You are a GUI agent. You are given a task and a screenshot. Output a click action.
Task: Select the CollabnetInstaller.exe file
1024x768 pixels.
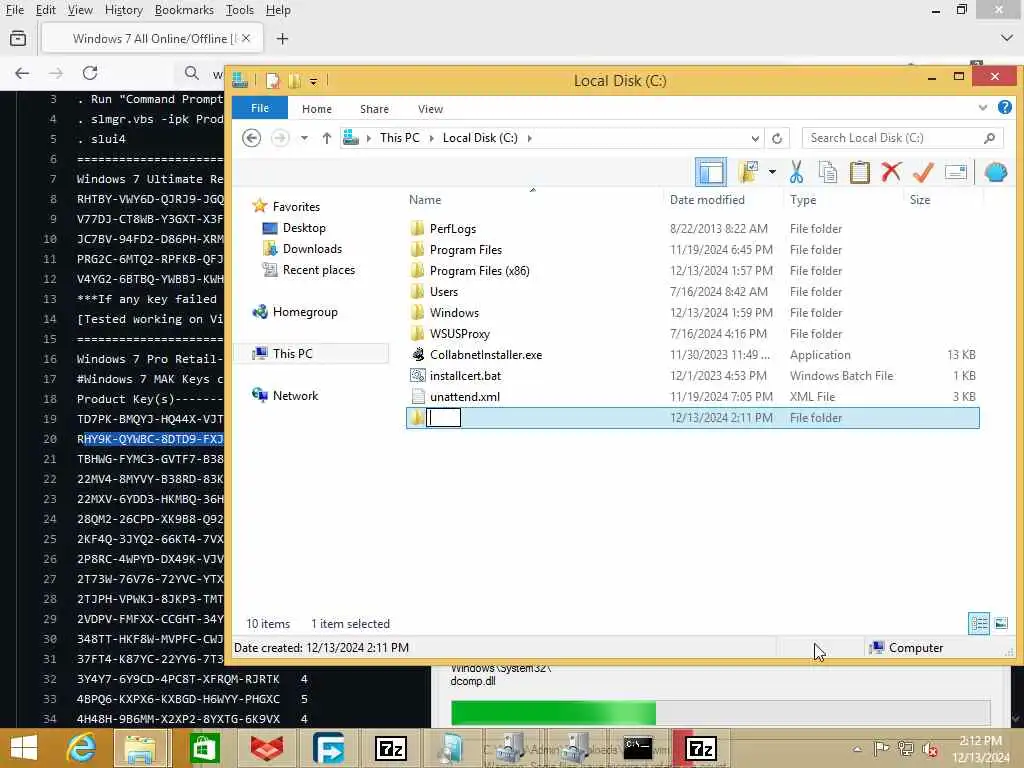click(x=486, y=355)
